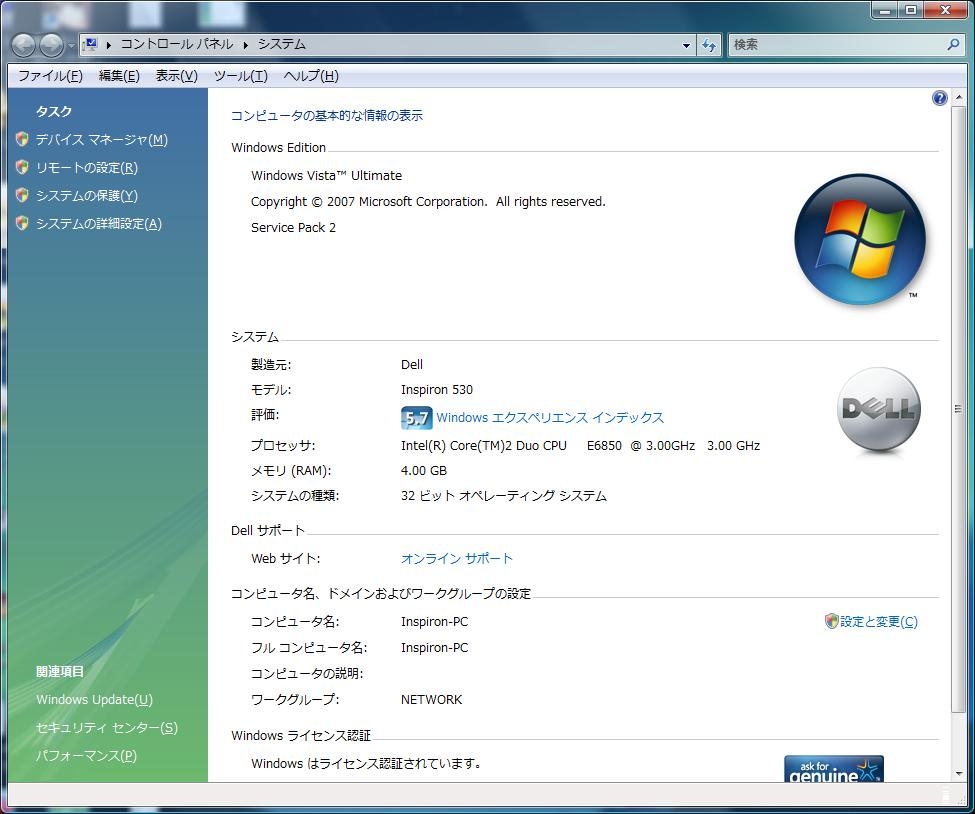
Task: Open the ツール(T) menu
Action: (241, 76)
